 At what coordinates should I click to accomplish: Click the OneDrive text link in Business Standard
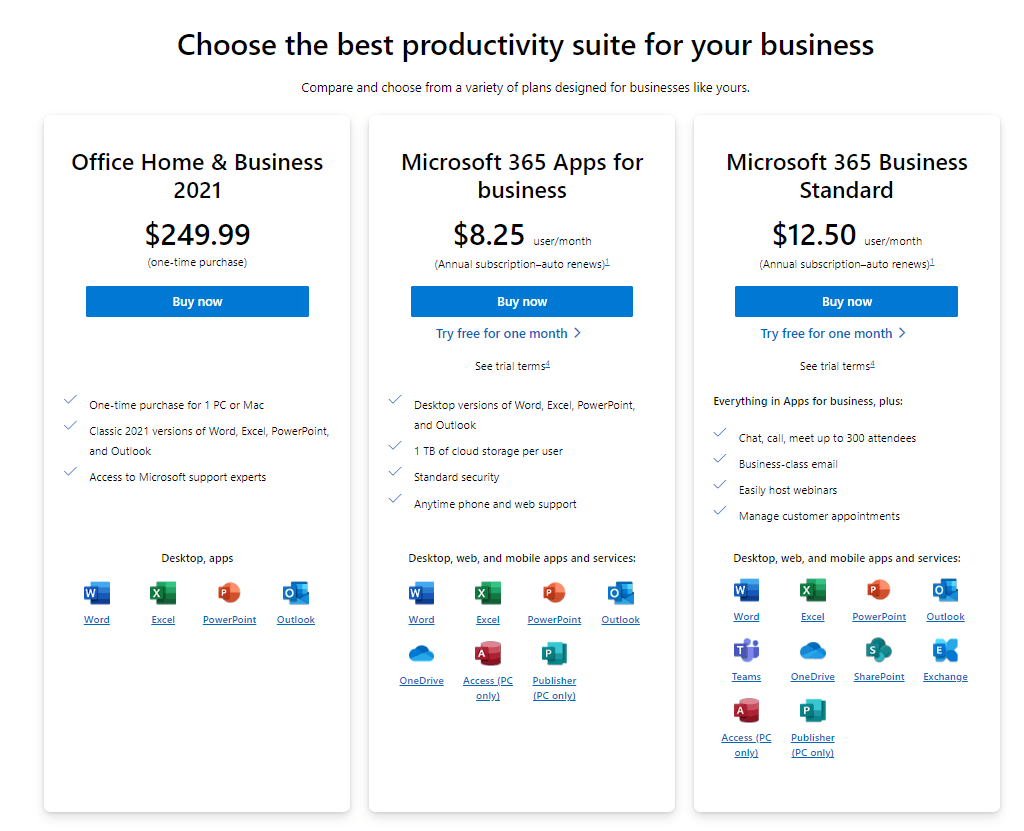click(x=812, y=677)
